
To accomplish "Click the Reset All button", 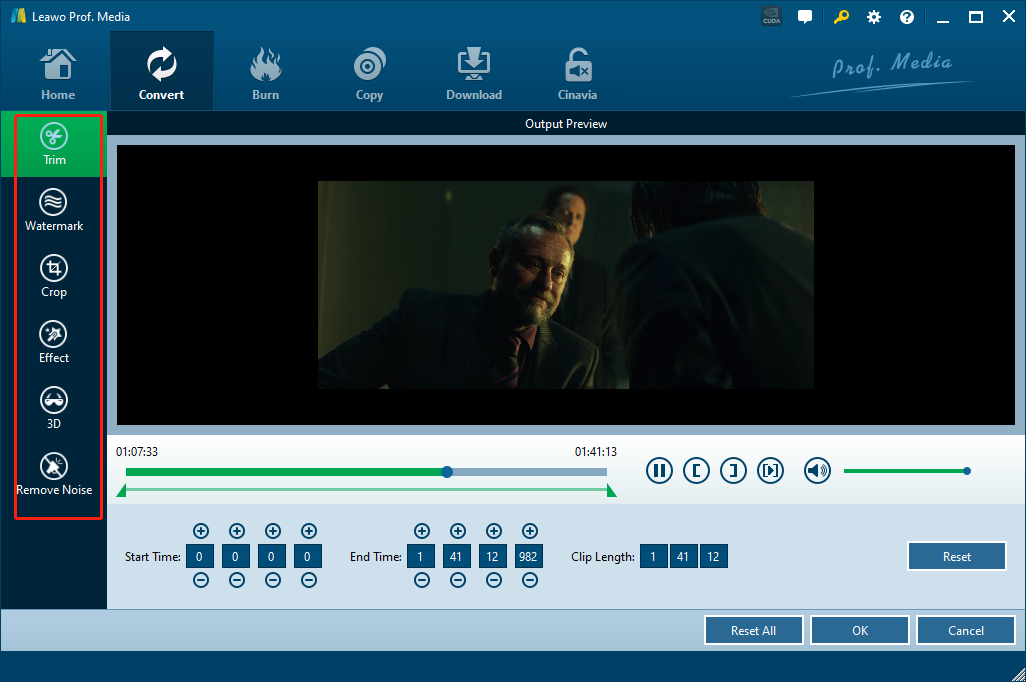I will pos(753,631).
